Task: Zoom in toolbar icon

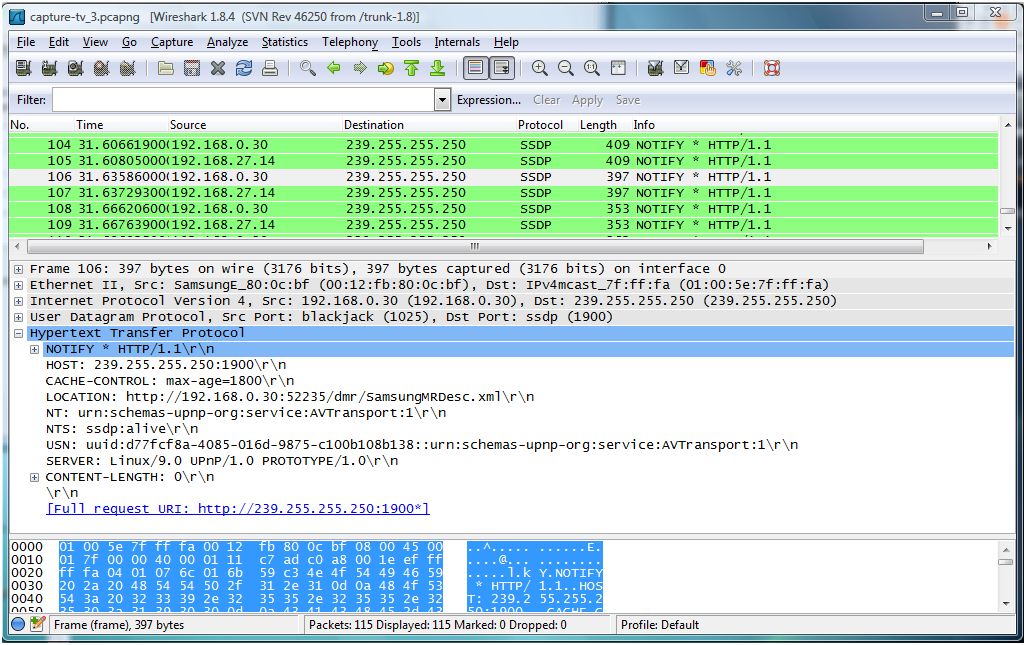Action: tap(540, 68)
